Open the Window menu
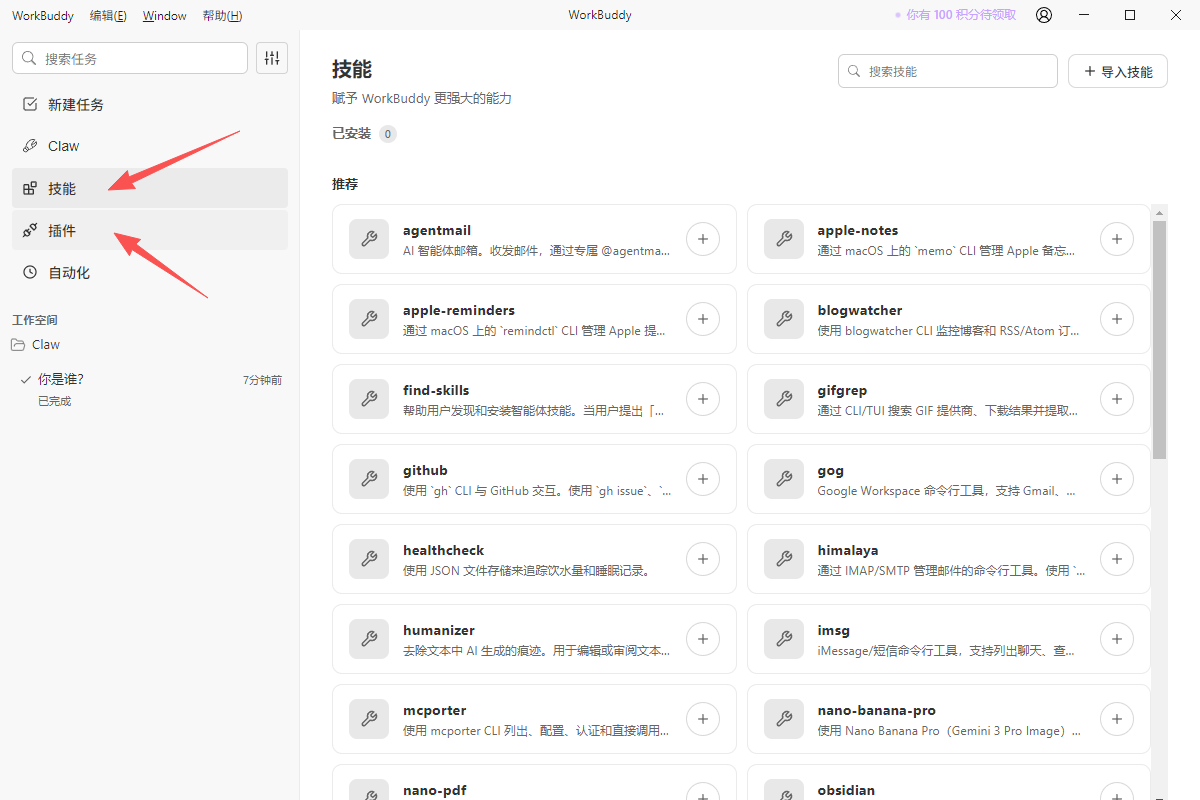Viewport: 1200px width, 800px height. 164,16
